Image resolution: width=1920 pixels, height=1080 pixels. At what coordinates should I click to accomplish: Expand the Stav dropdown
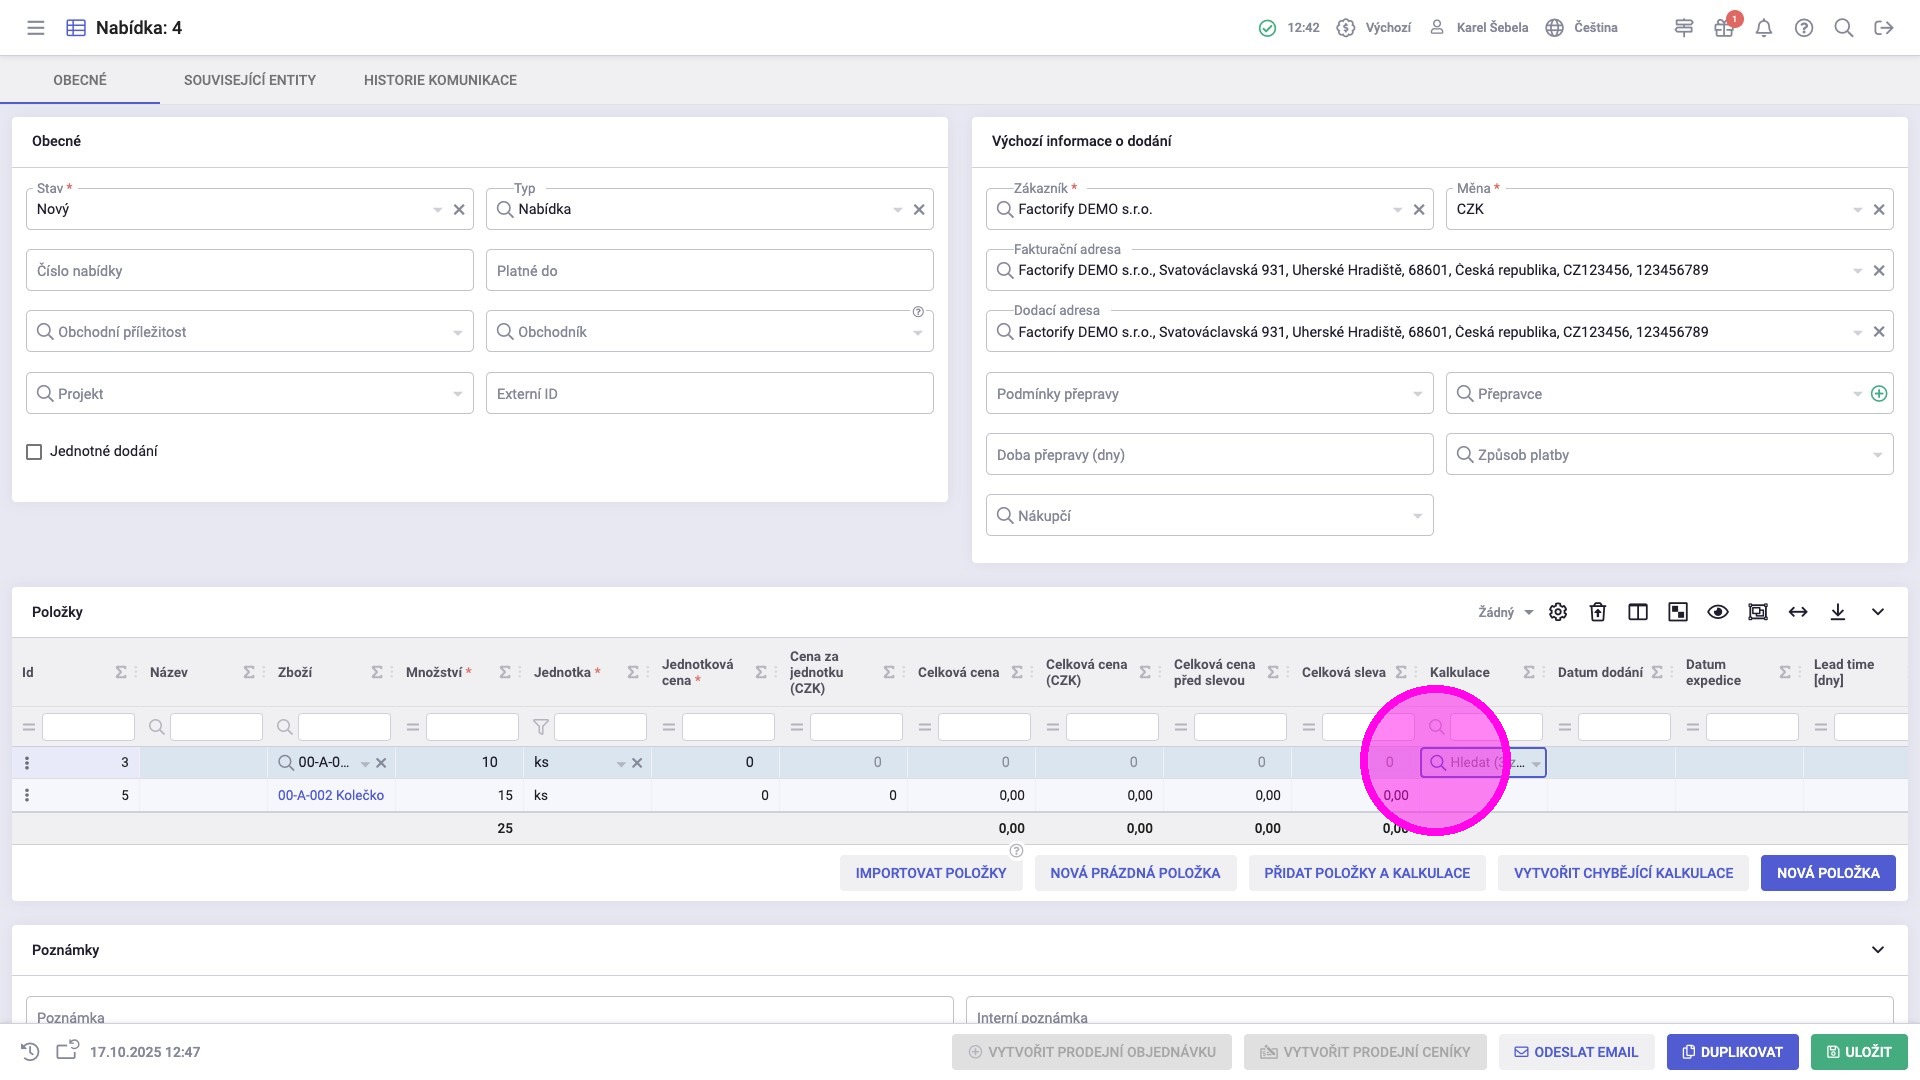coord(437,210)
